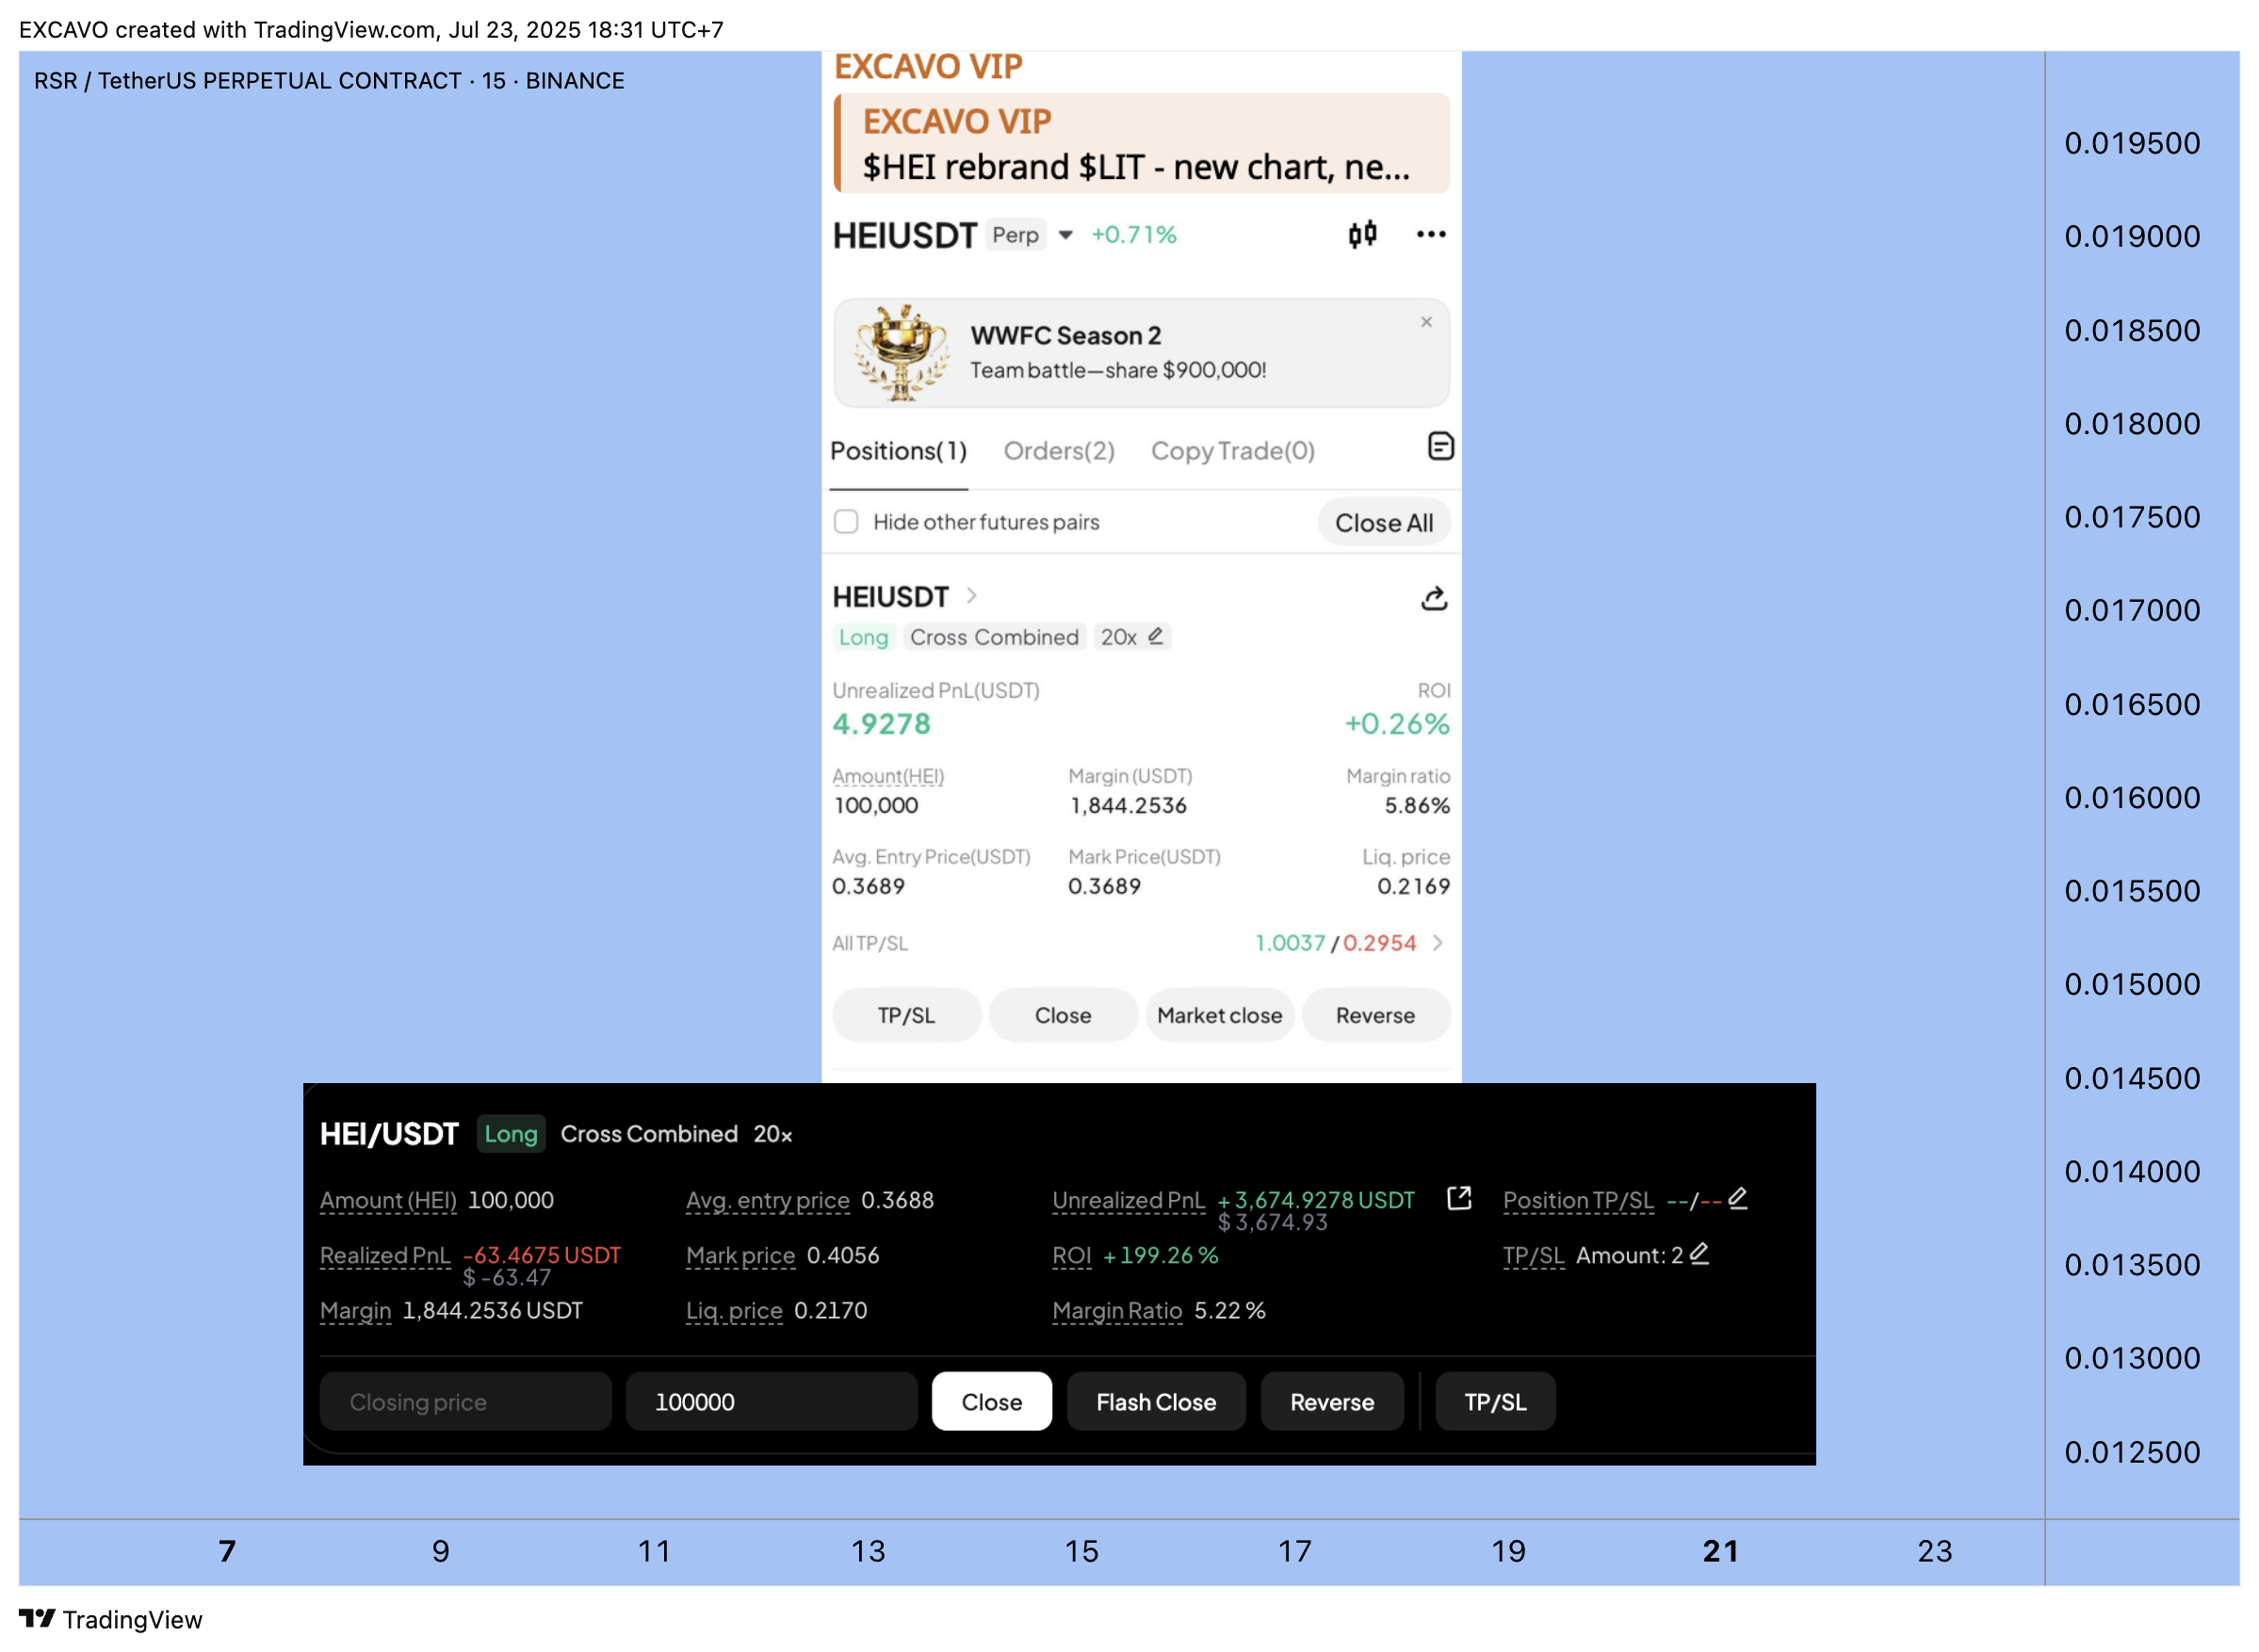Click the Liq. price value 0.2169
The height and width of the screenshot is (1652, 2259).
pos(1413,886)
